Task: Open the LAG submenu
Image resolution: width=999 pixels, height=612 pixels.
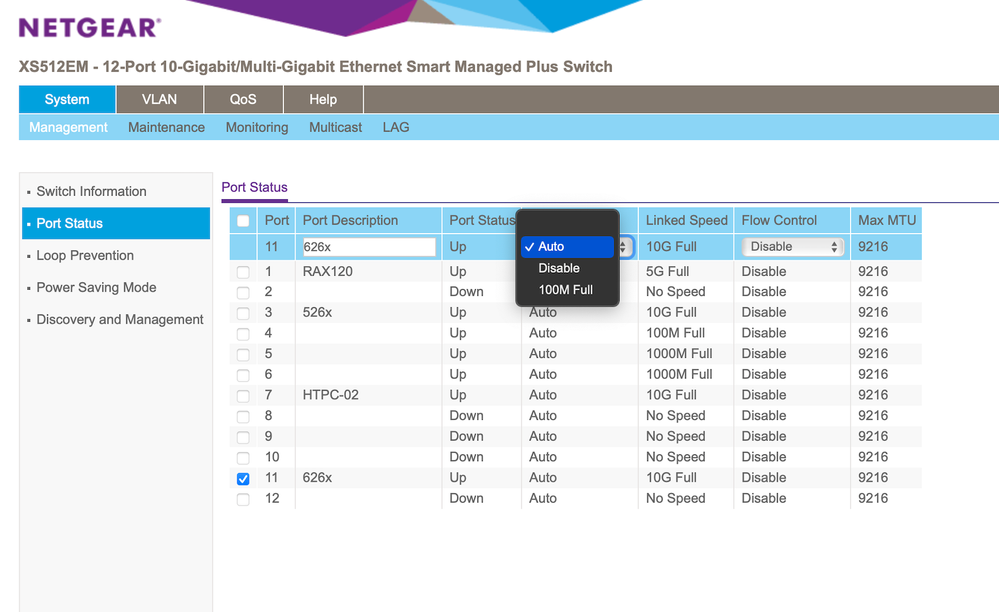Action: click(396, 127)
